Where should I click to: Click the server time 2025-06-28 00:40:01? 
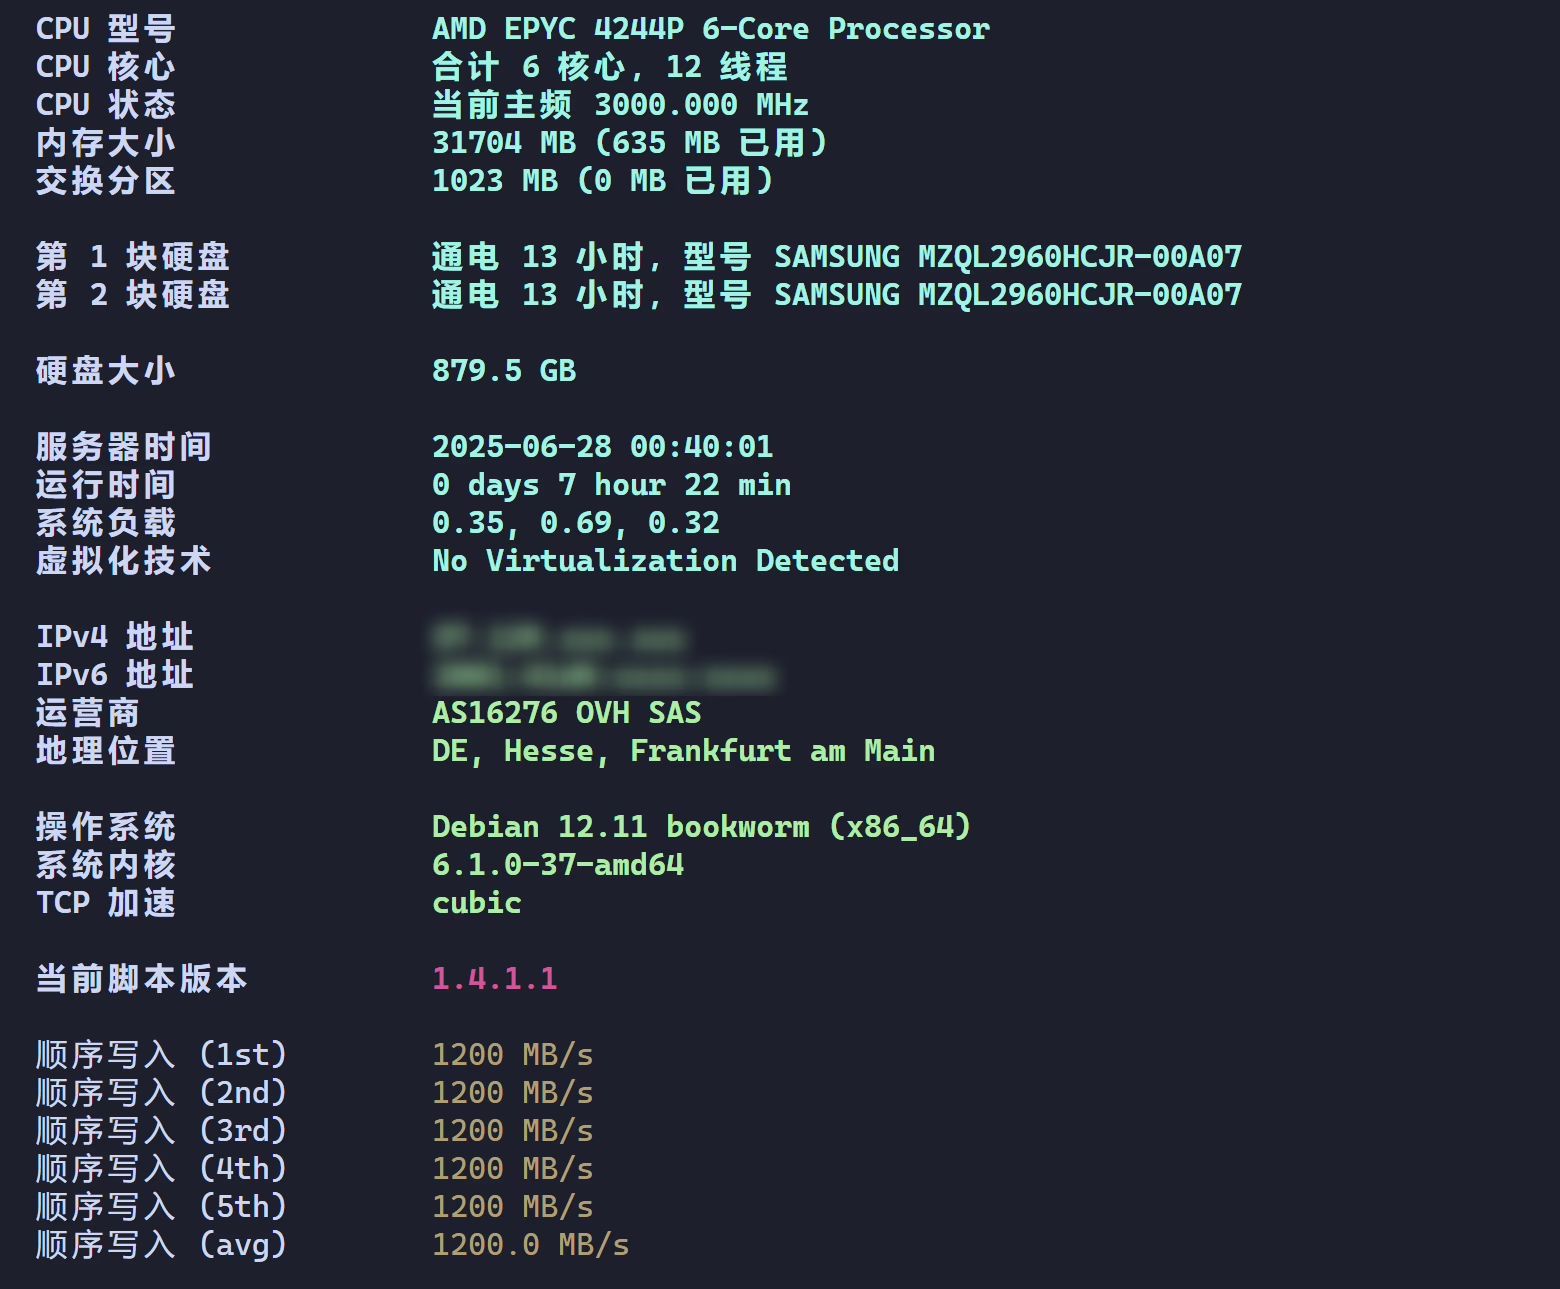point(603,447)
